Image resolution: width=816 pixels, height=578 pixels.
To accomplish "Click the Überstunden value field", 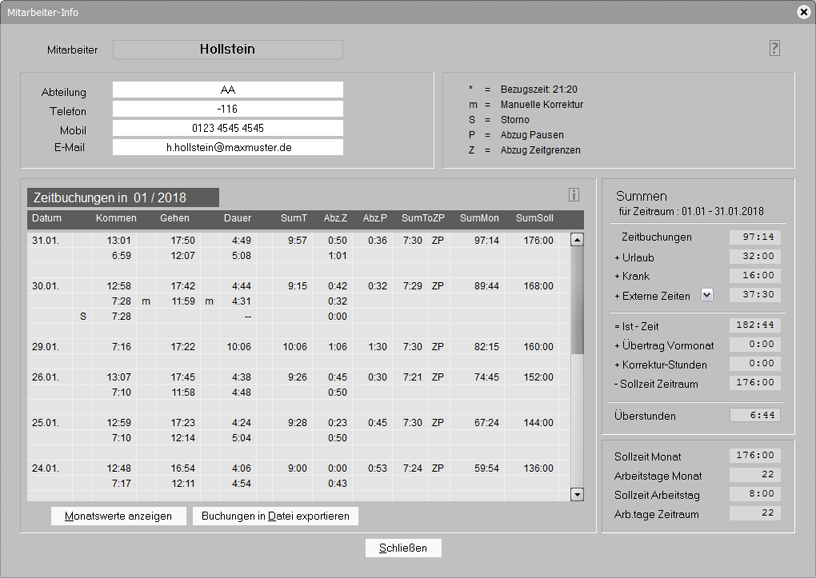I will [755, 415].
